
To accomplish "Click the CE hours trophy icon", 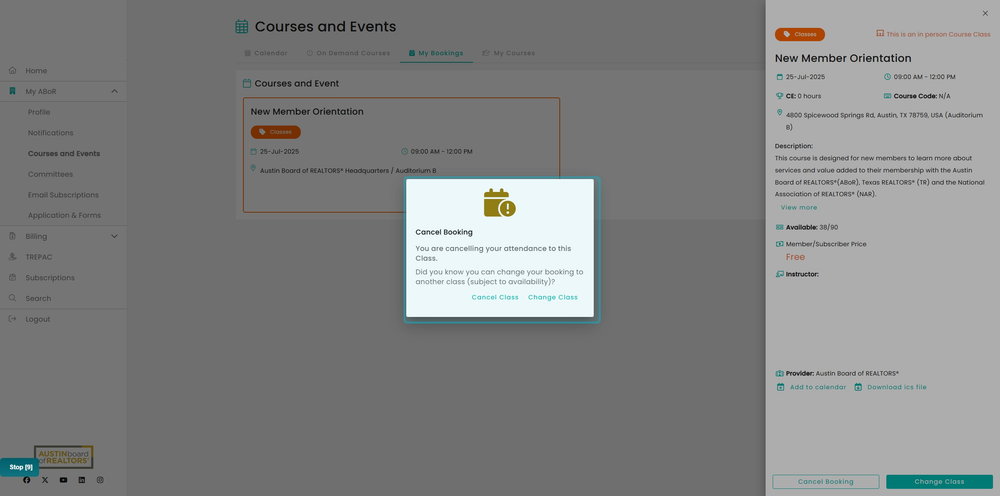I will (x=779, y=96).
